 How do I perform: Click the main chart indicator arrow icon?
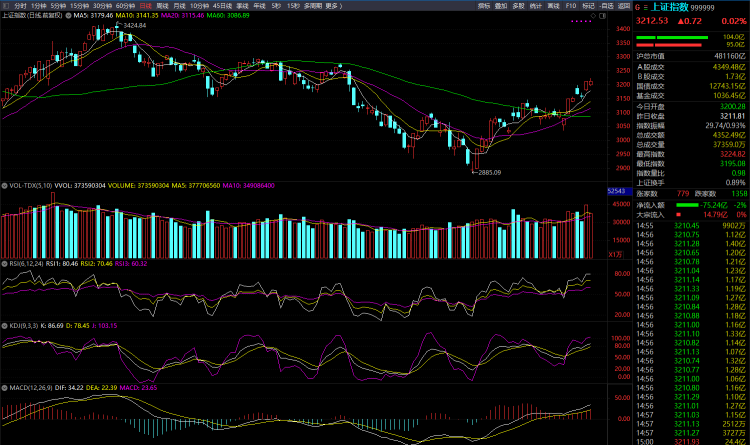69,16
